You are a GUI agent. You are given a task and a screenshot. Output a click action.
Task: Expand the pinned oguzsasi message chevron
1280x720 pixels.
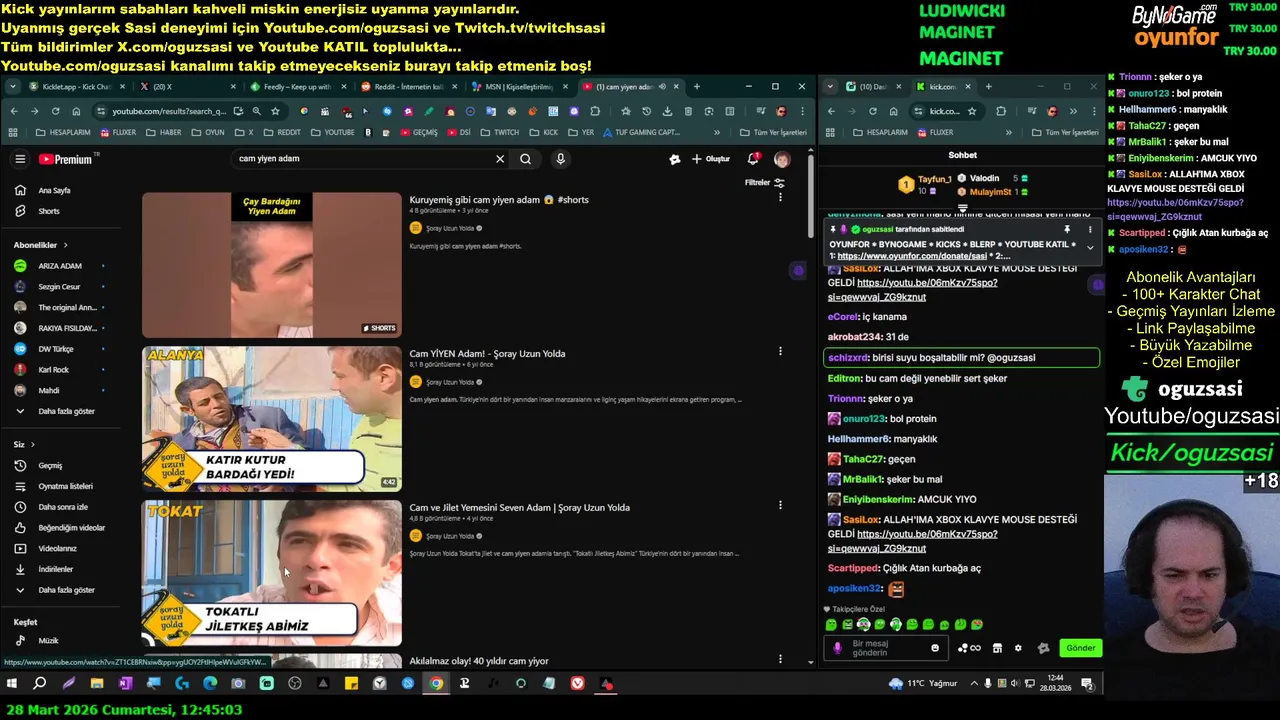click(1090, 247)
